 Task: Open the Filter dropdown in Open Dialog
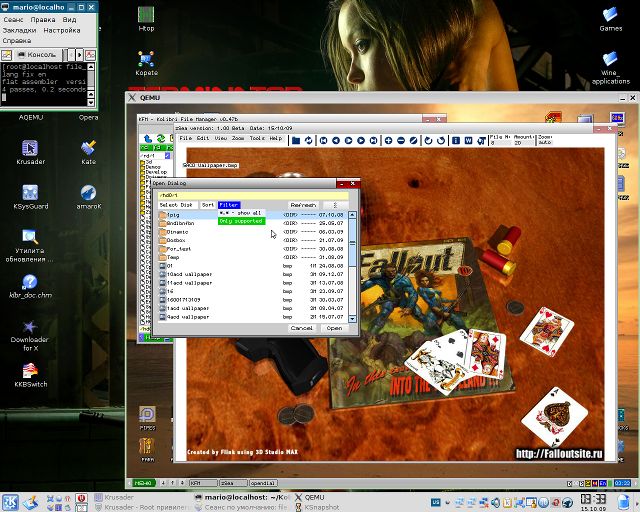[x=229, y=204]
